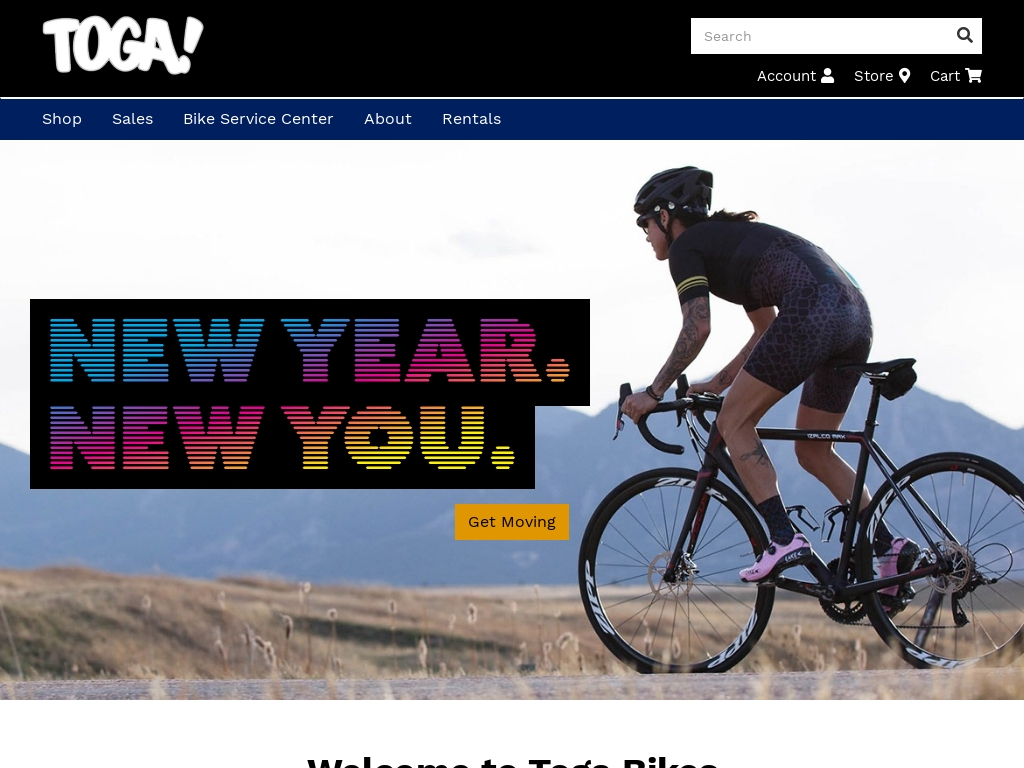Screen dimensions: 1024x768
Task: Click the Store link text
Action: 873,76
